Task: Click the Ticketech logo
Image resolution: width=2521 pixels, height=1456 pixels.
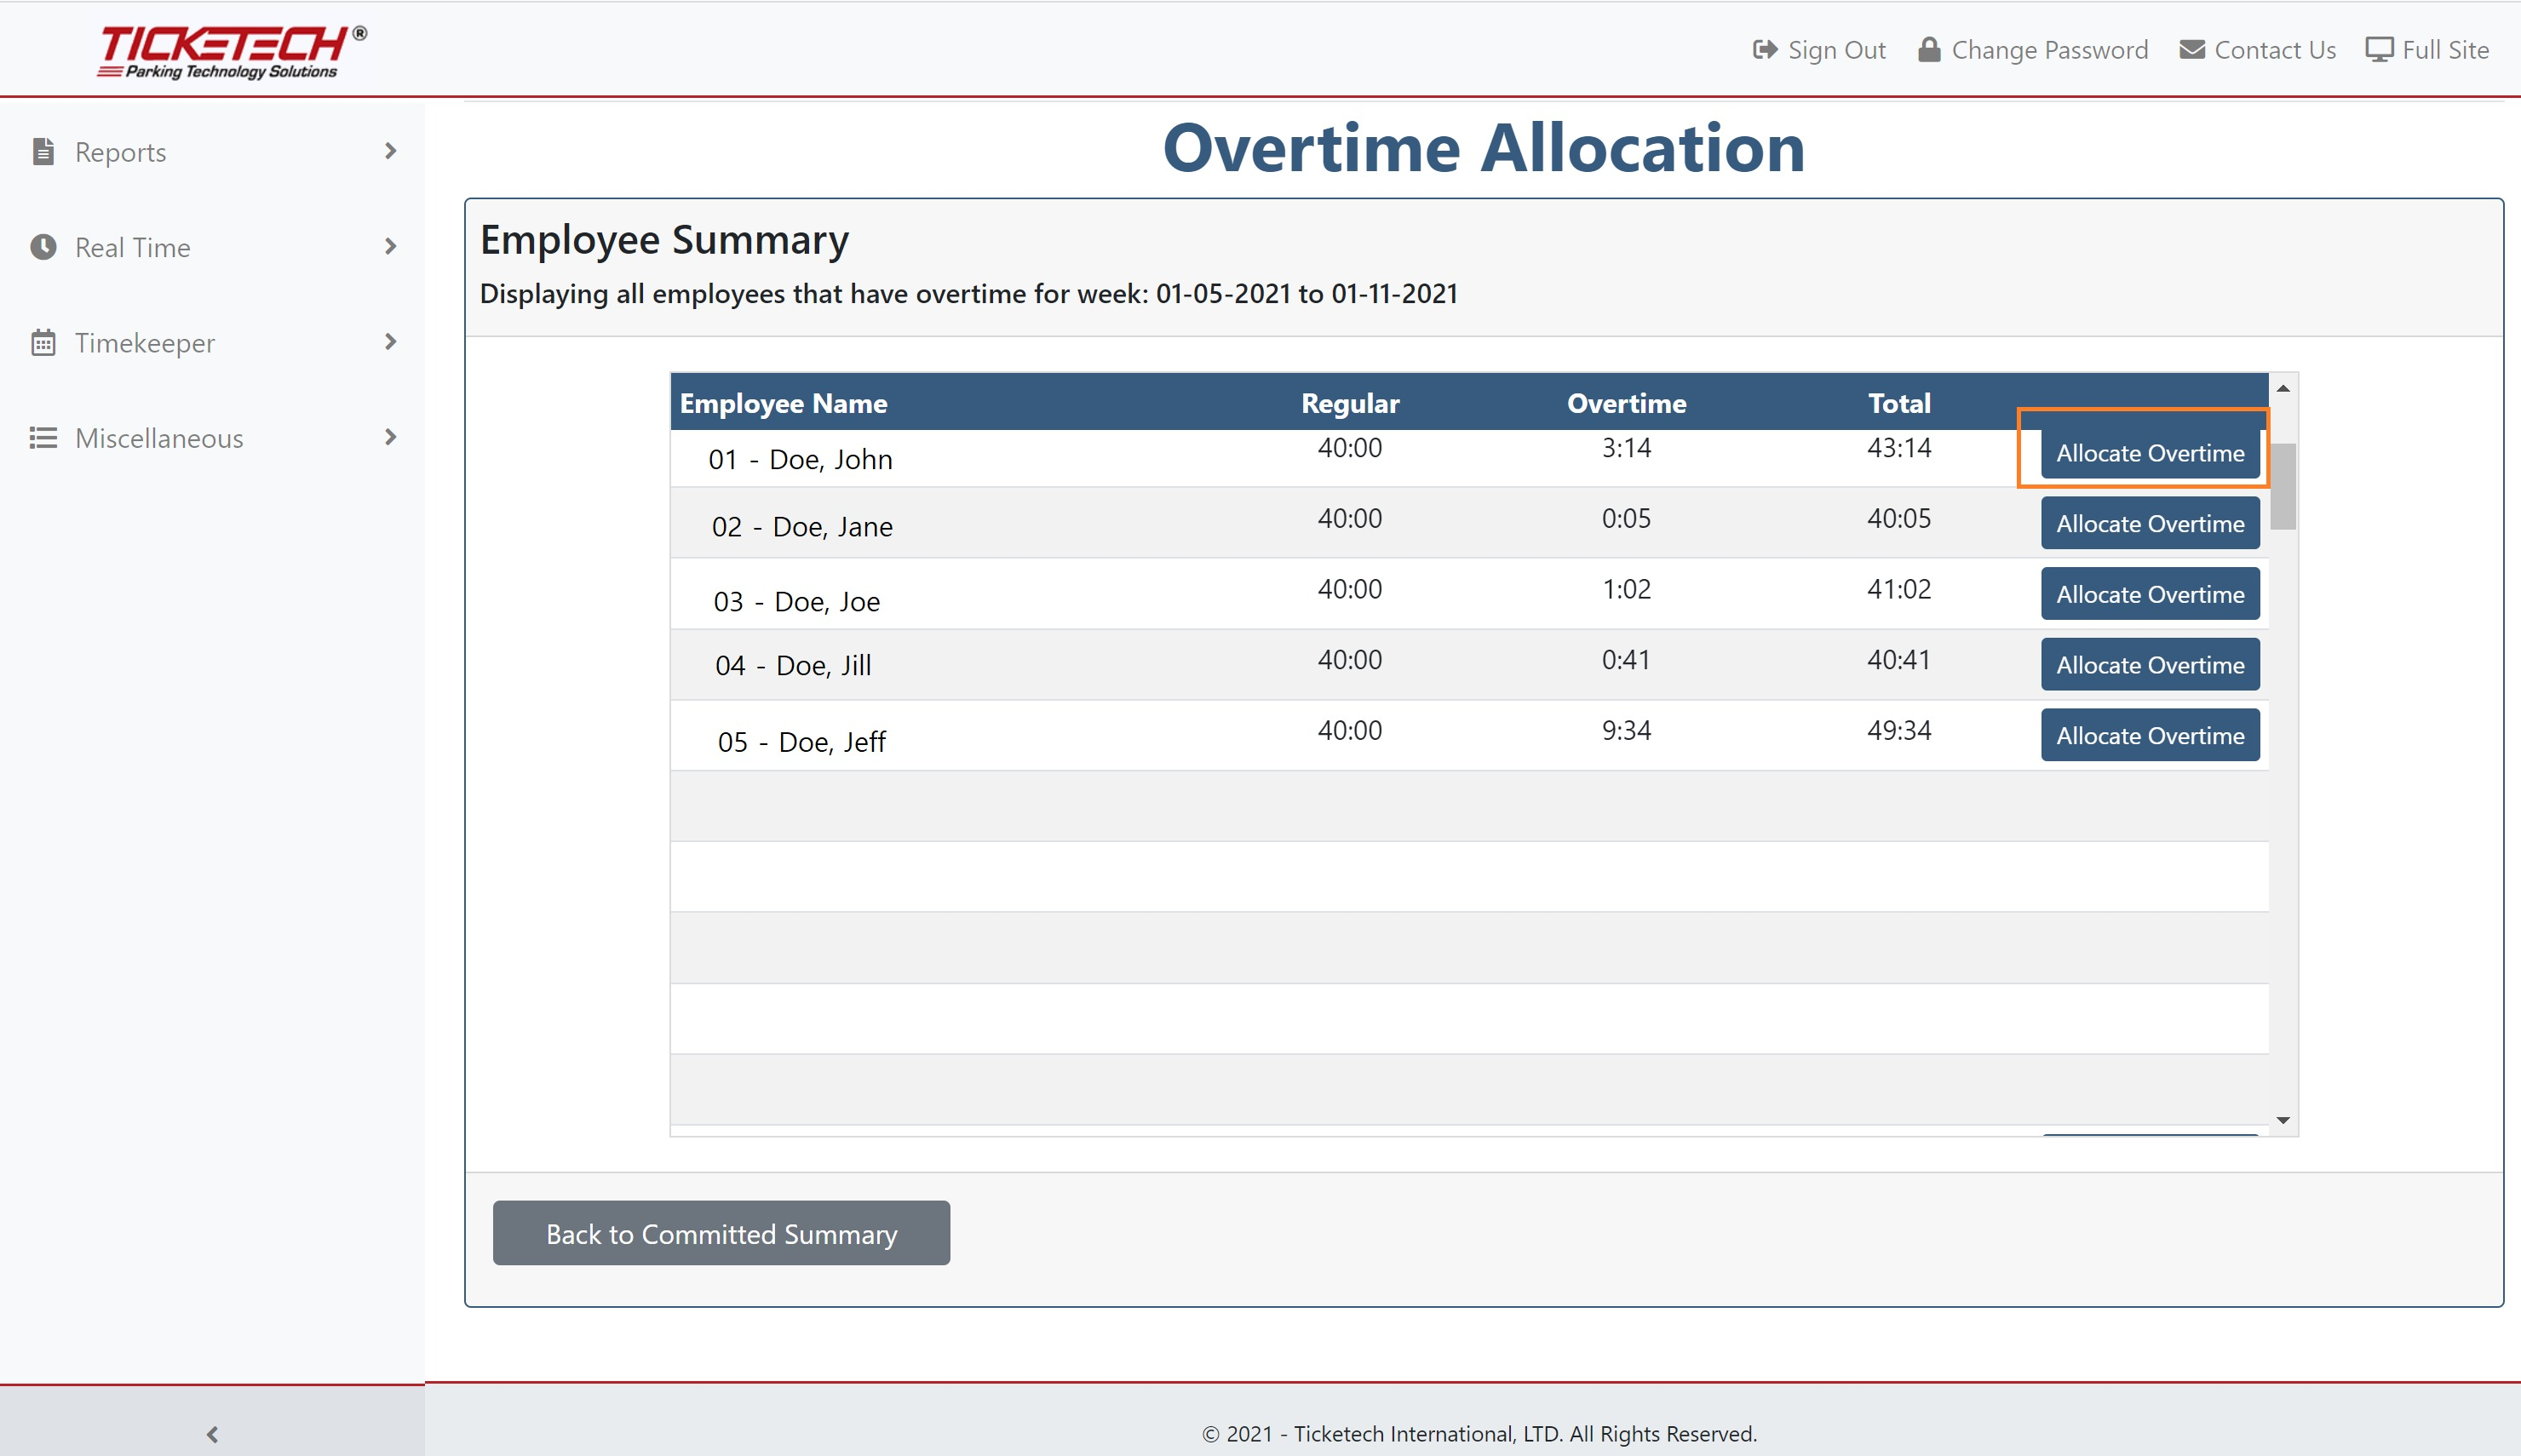Action: pos(232,51)
